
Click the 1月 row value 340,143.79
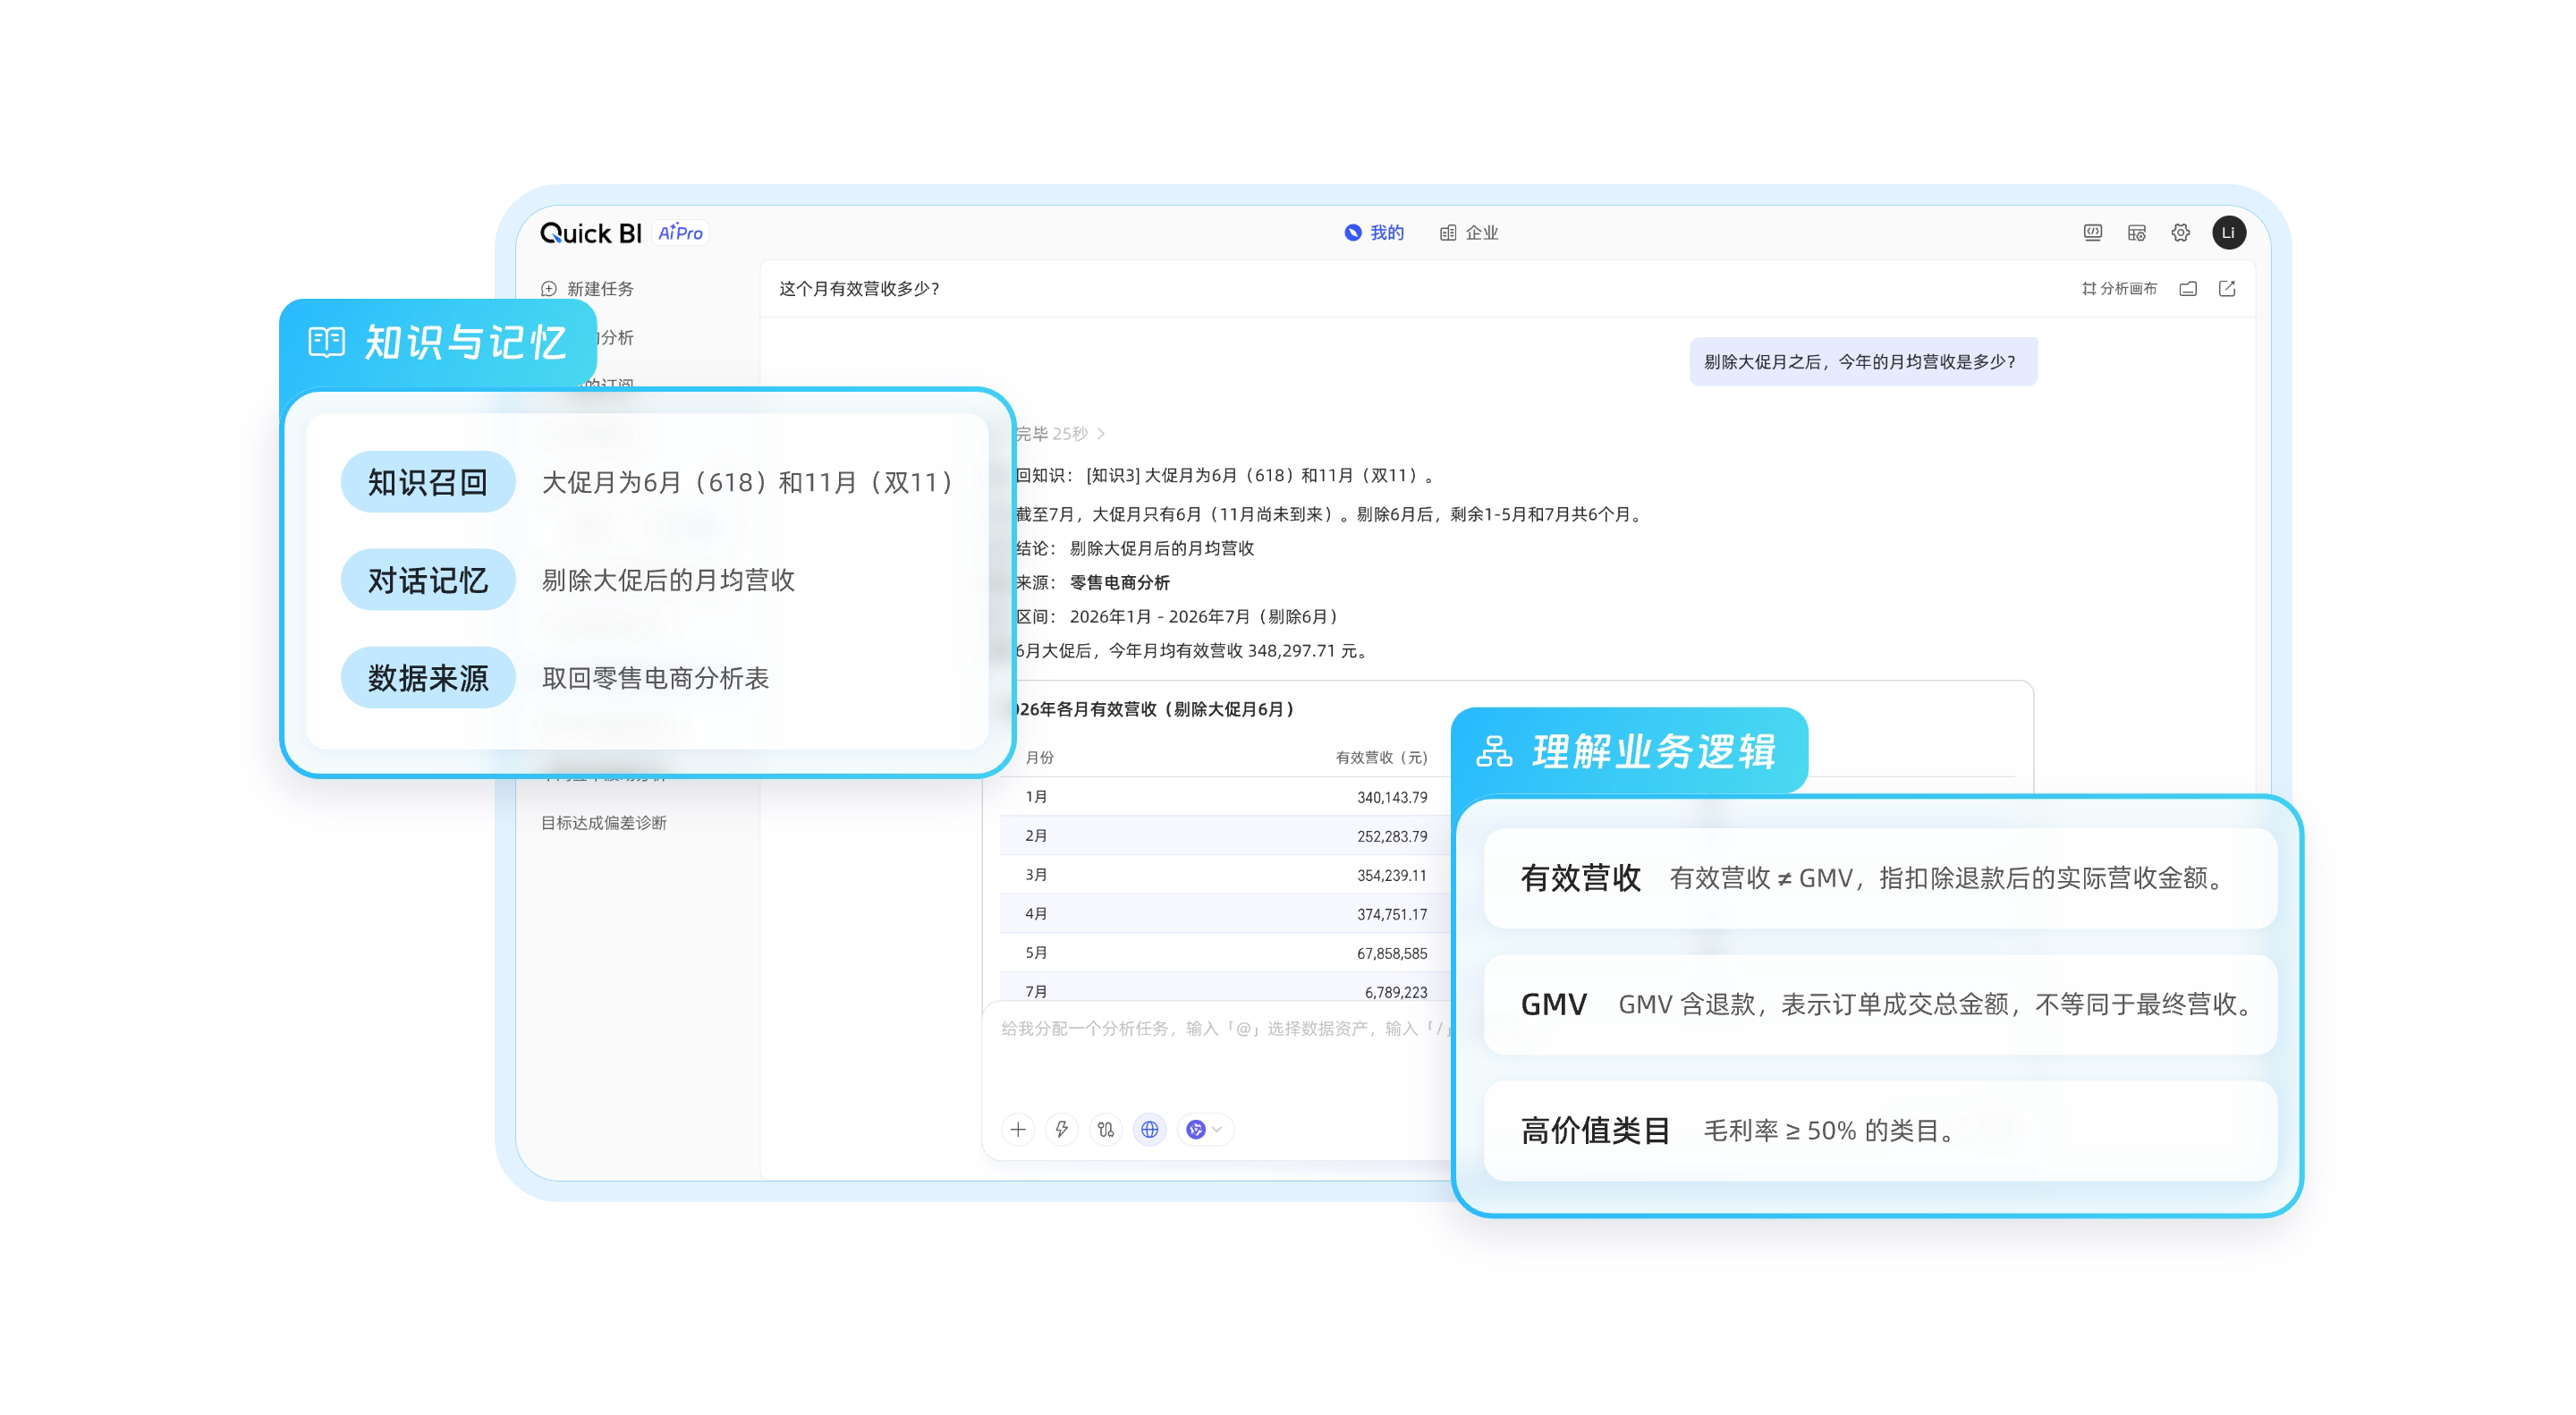click(1391, 798)
